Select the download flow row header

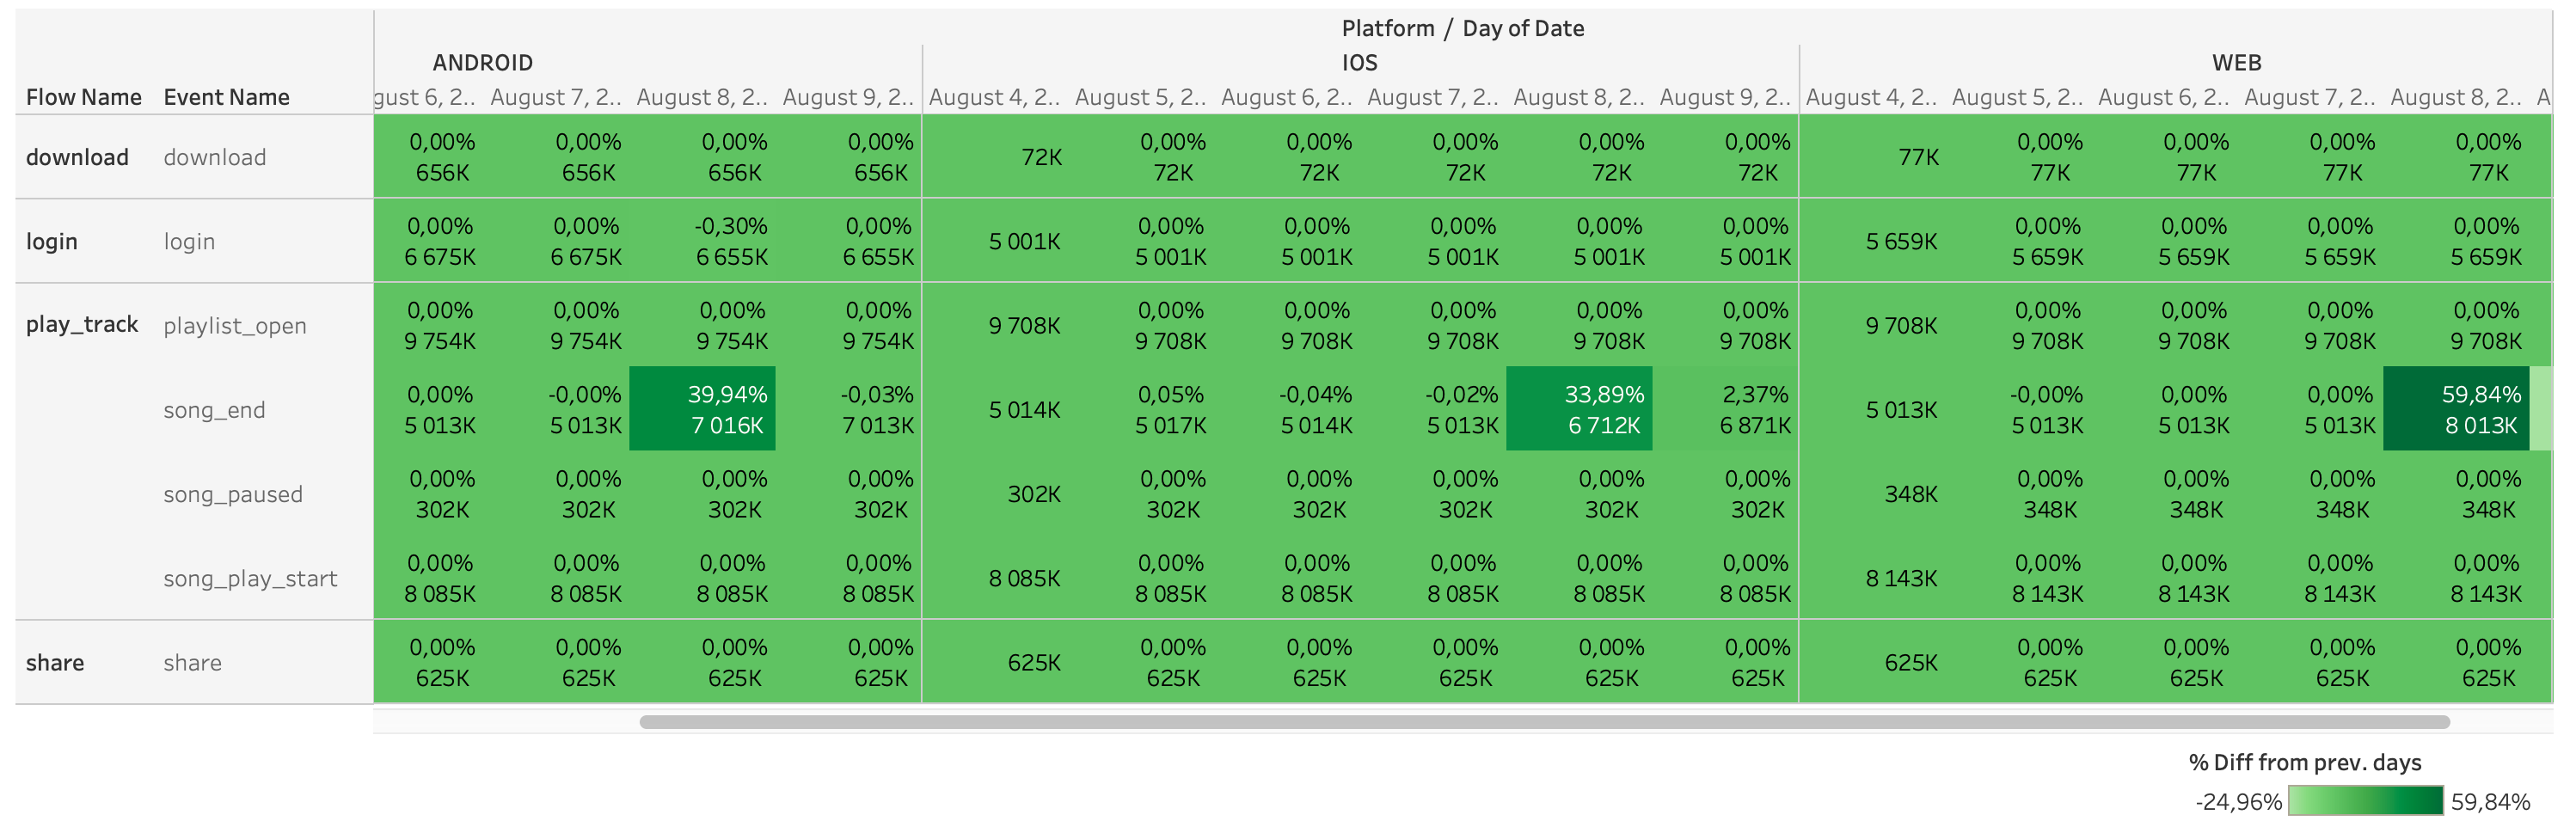(x=77, y=157)
